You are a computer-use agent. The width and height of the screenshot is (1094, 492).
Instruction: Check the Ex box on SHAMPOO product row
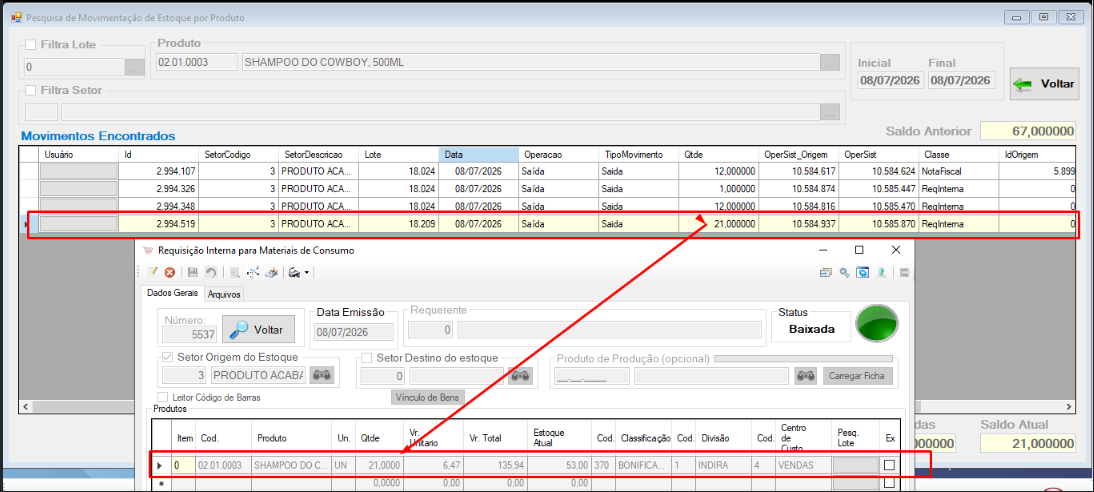pos(889,465)
